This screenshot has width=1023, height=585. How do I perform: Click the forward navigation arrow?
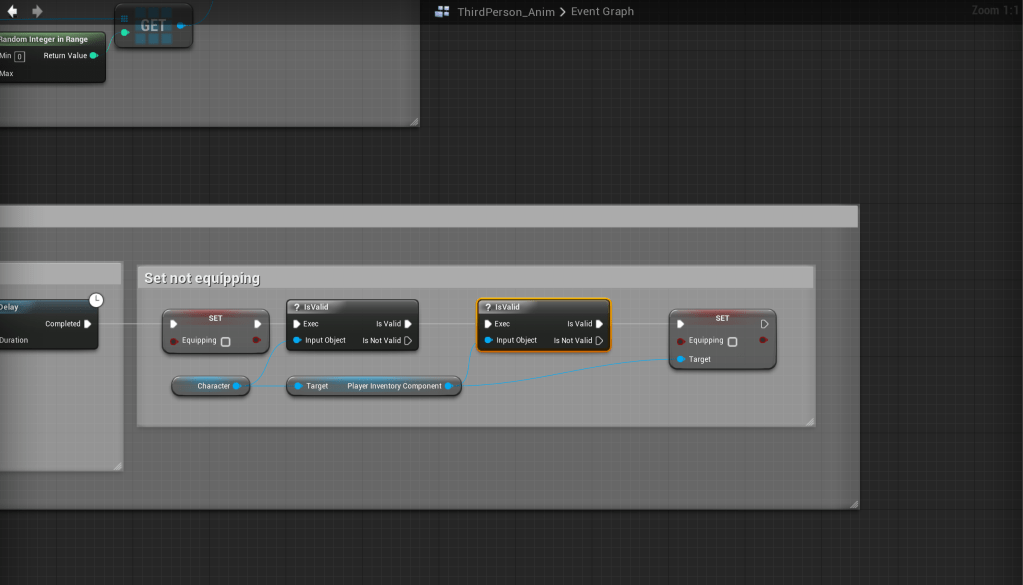coord(37,11)
